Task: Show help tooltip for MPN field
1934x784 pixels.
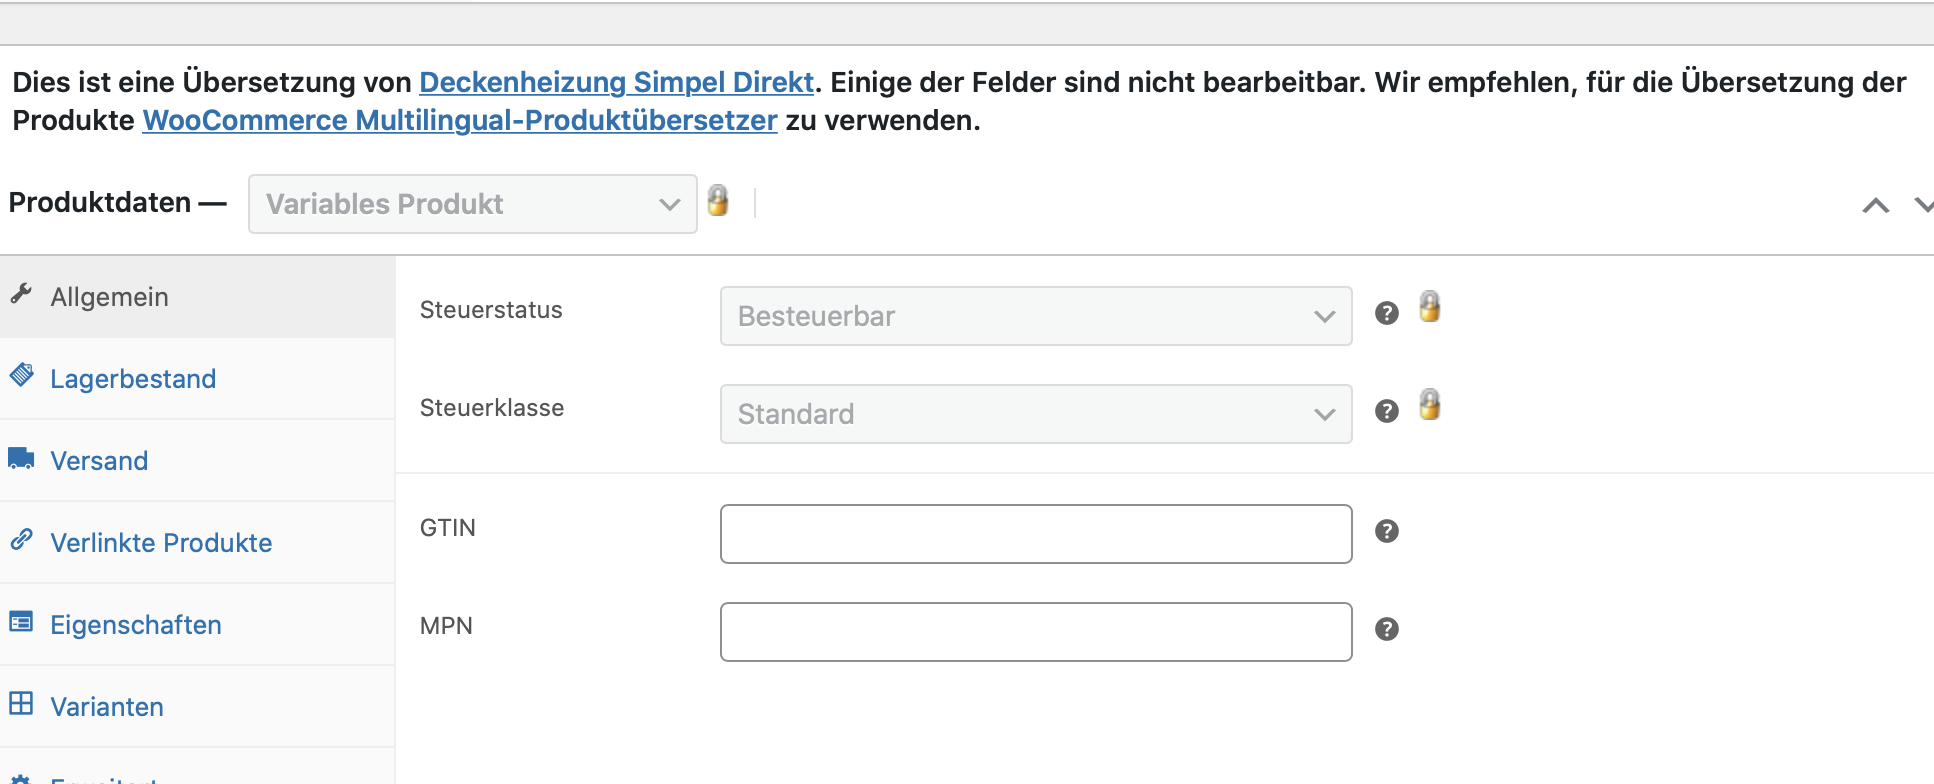Action: 1386,629
